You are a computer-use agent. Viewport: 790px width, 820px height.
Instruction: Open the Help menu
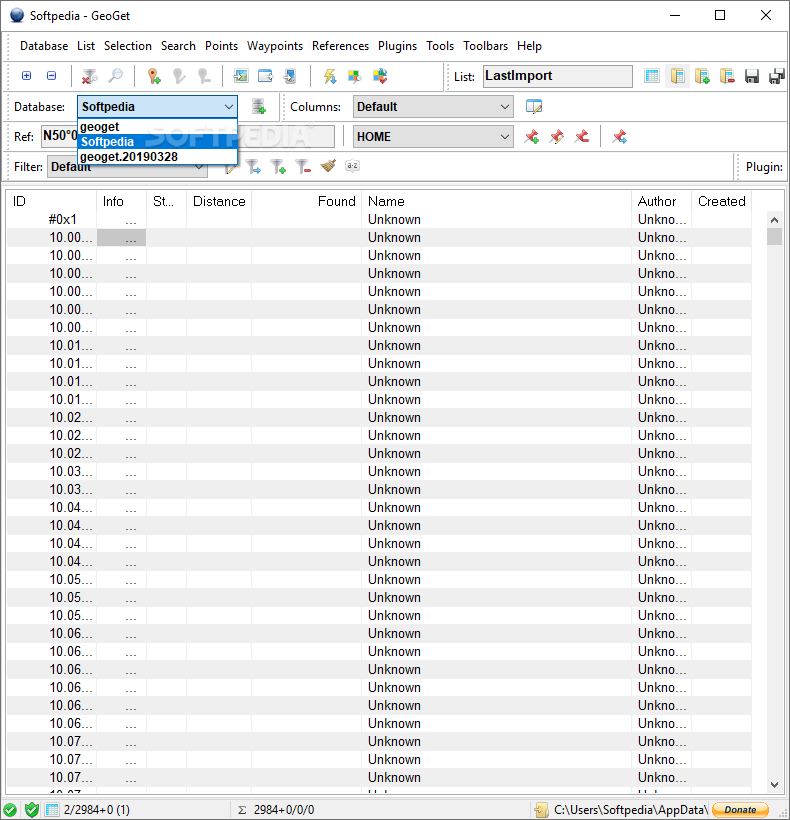(x=529, y=46)
